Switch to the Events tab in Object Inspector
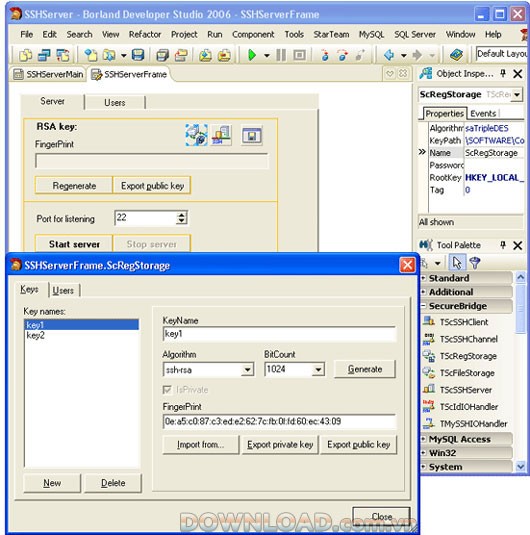 pos(483,114)
